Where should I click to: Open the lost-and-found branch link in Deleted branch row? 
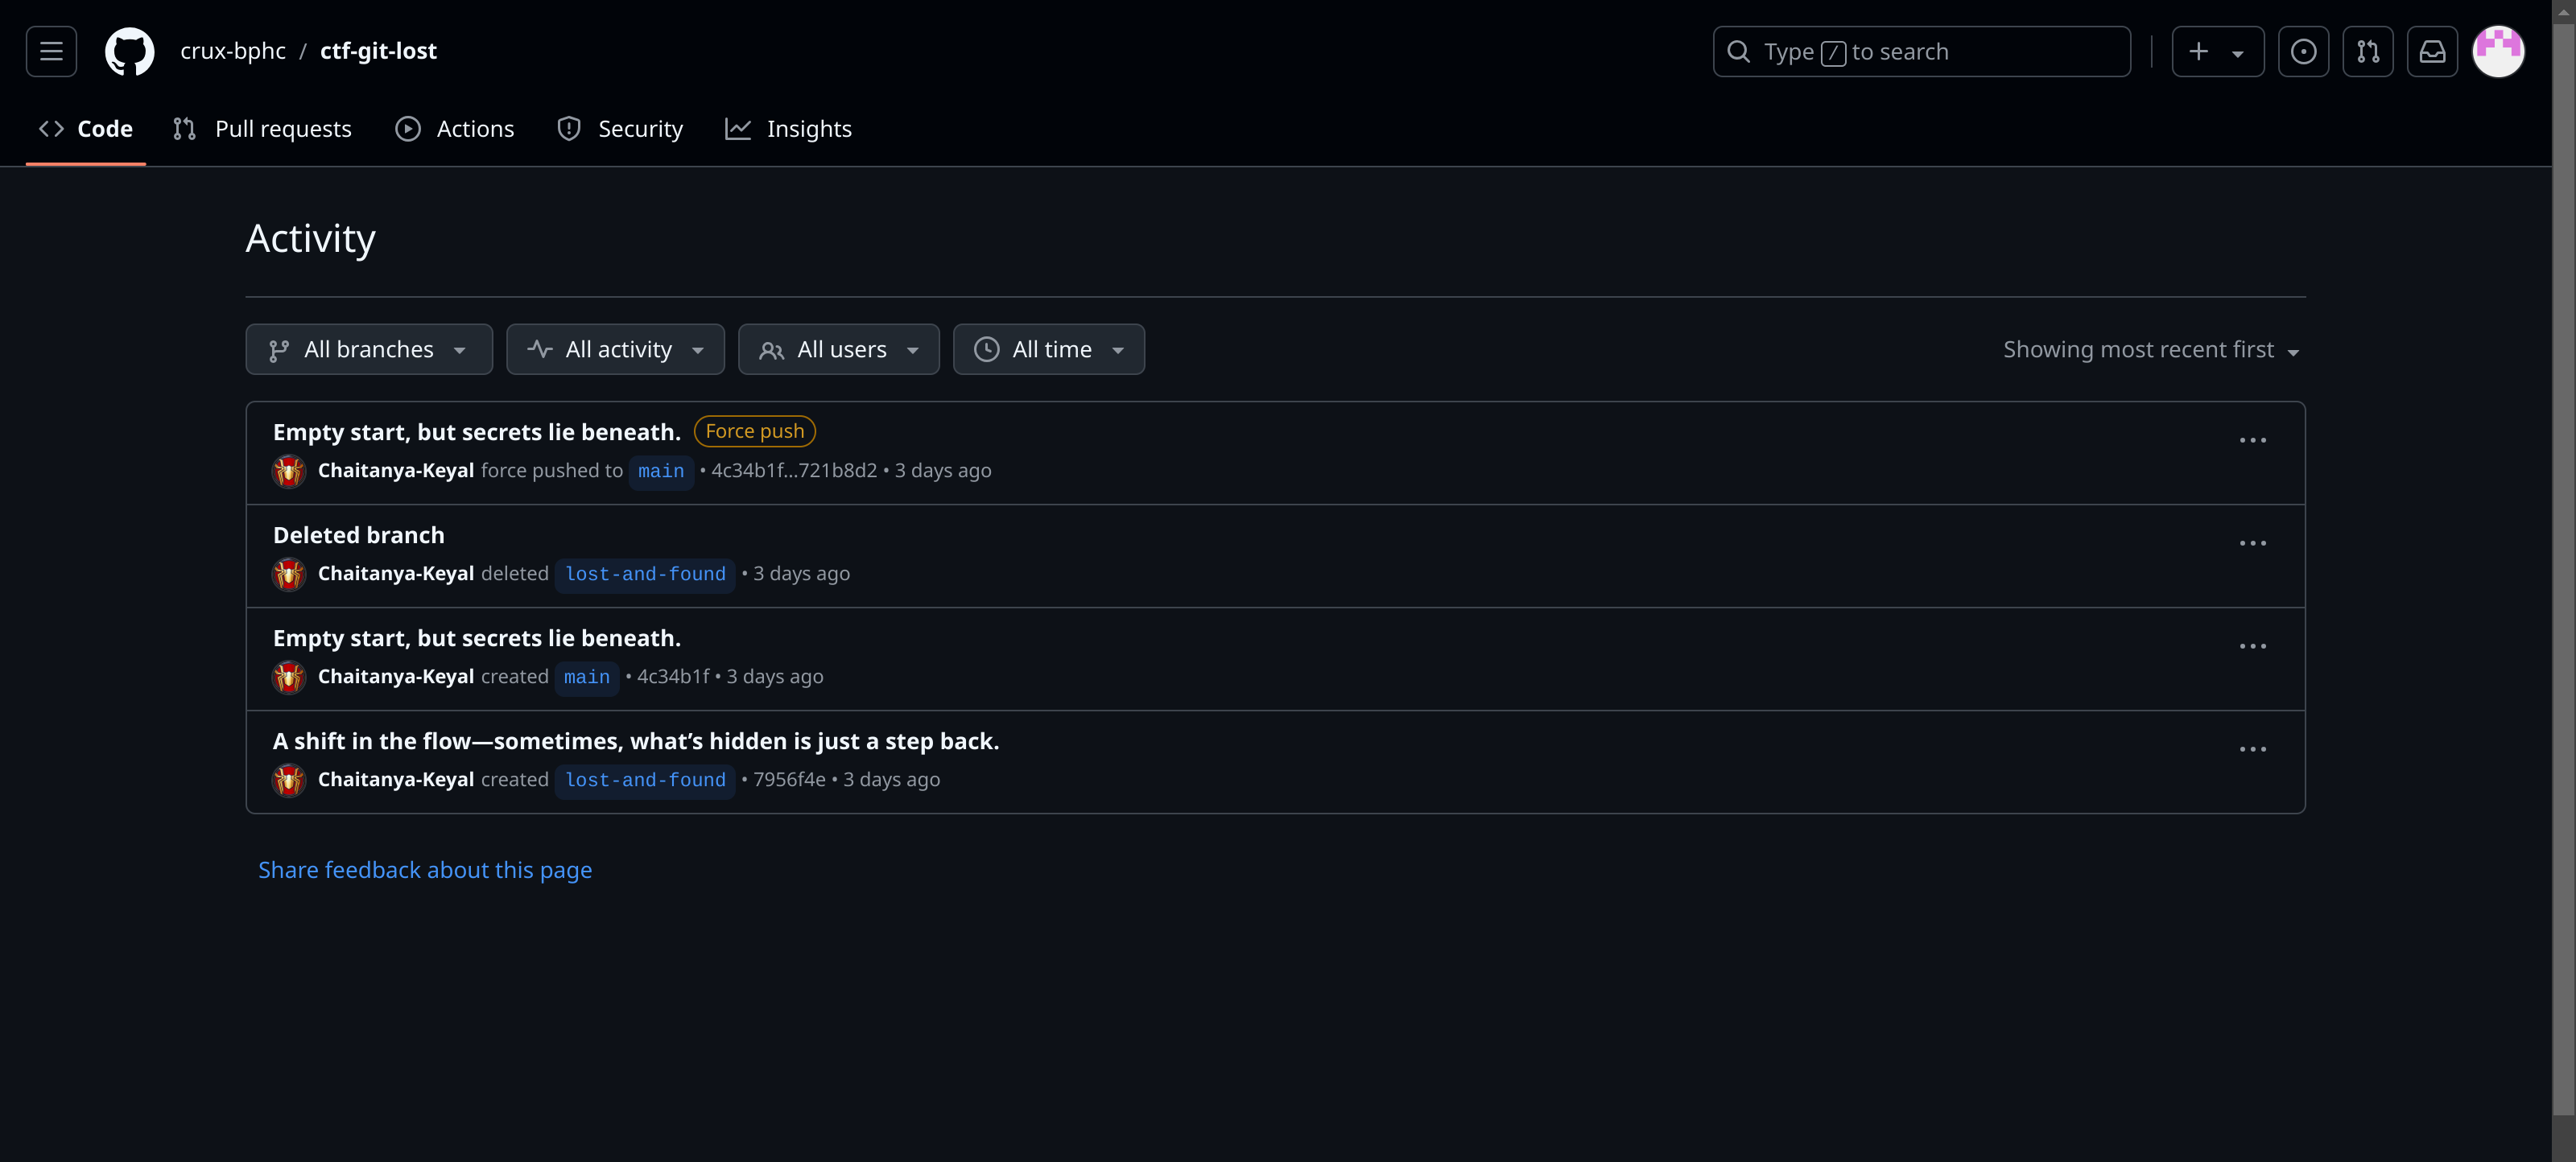(645, 574)
